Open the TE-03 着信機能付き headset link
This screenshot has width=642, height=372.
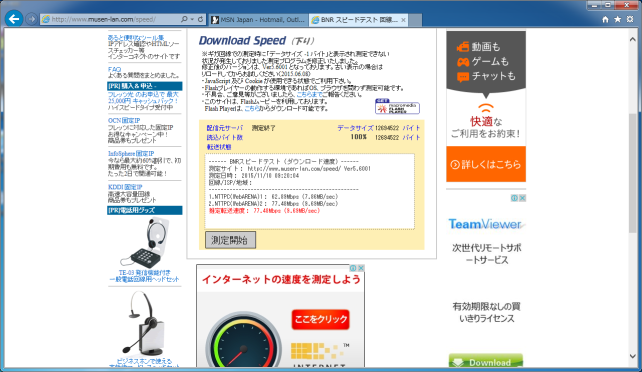144,276
